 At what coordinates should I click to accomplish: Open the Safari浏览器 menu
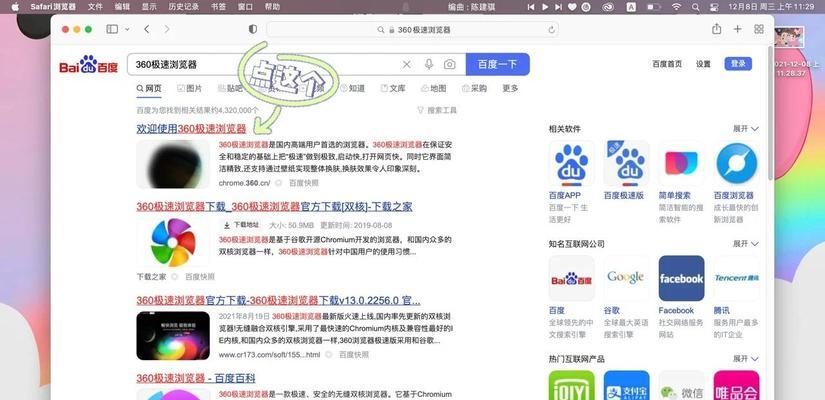tap(53, 7)
